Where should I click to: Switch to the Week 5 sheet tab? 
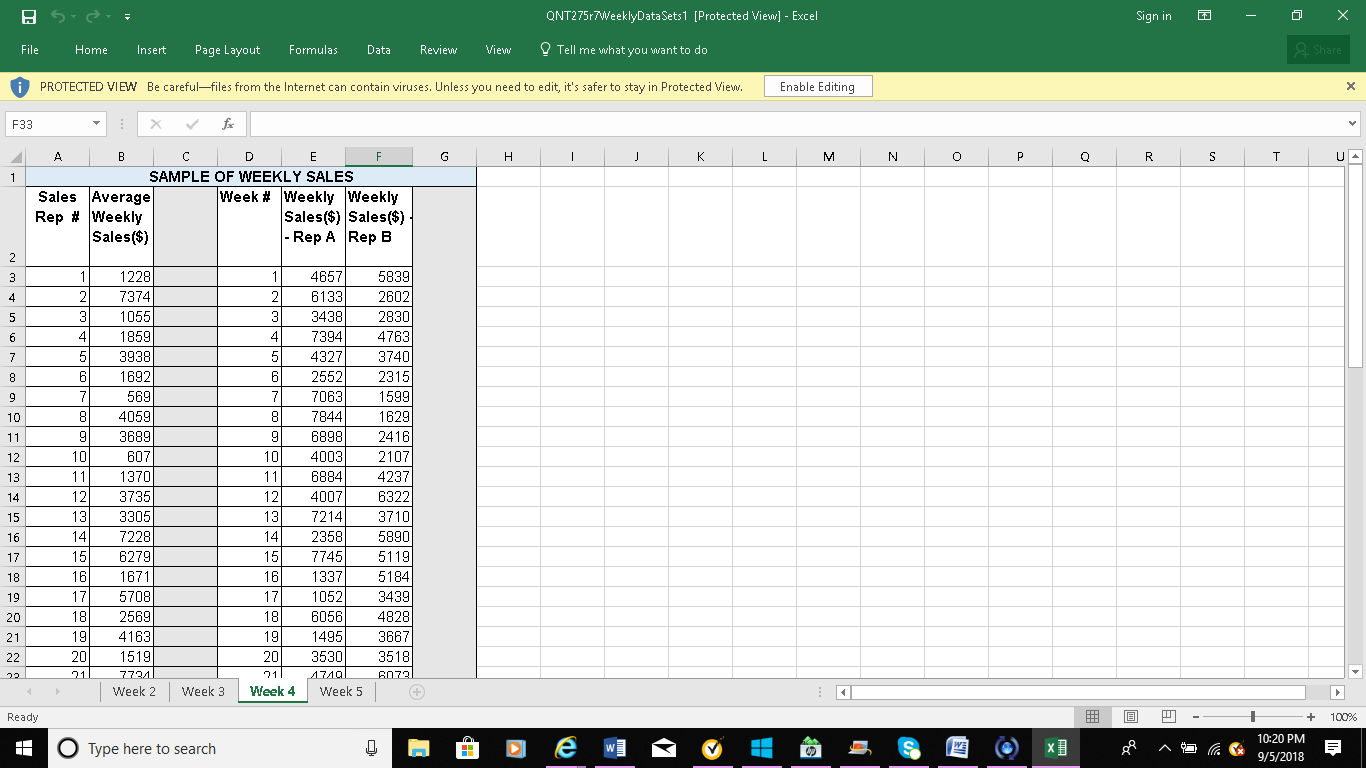(341, 691)
